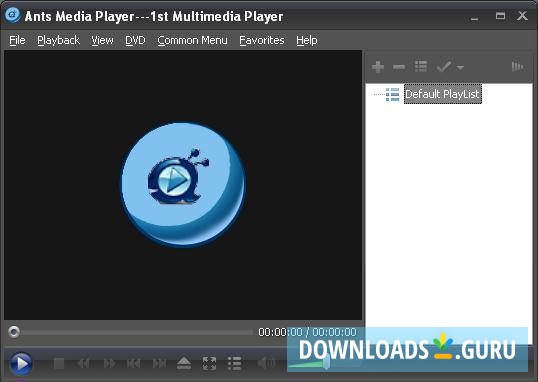Image resolution: width=538 pixels, height=382 pixels.
Task: Click the Ants Media Player title icon
Action: pyautogui.click(x=13, y=15)
